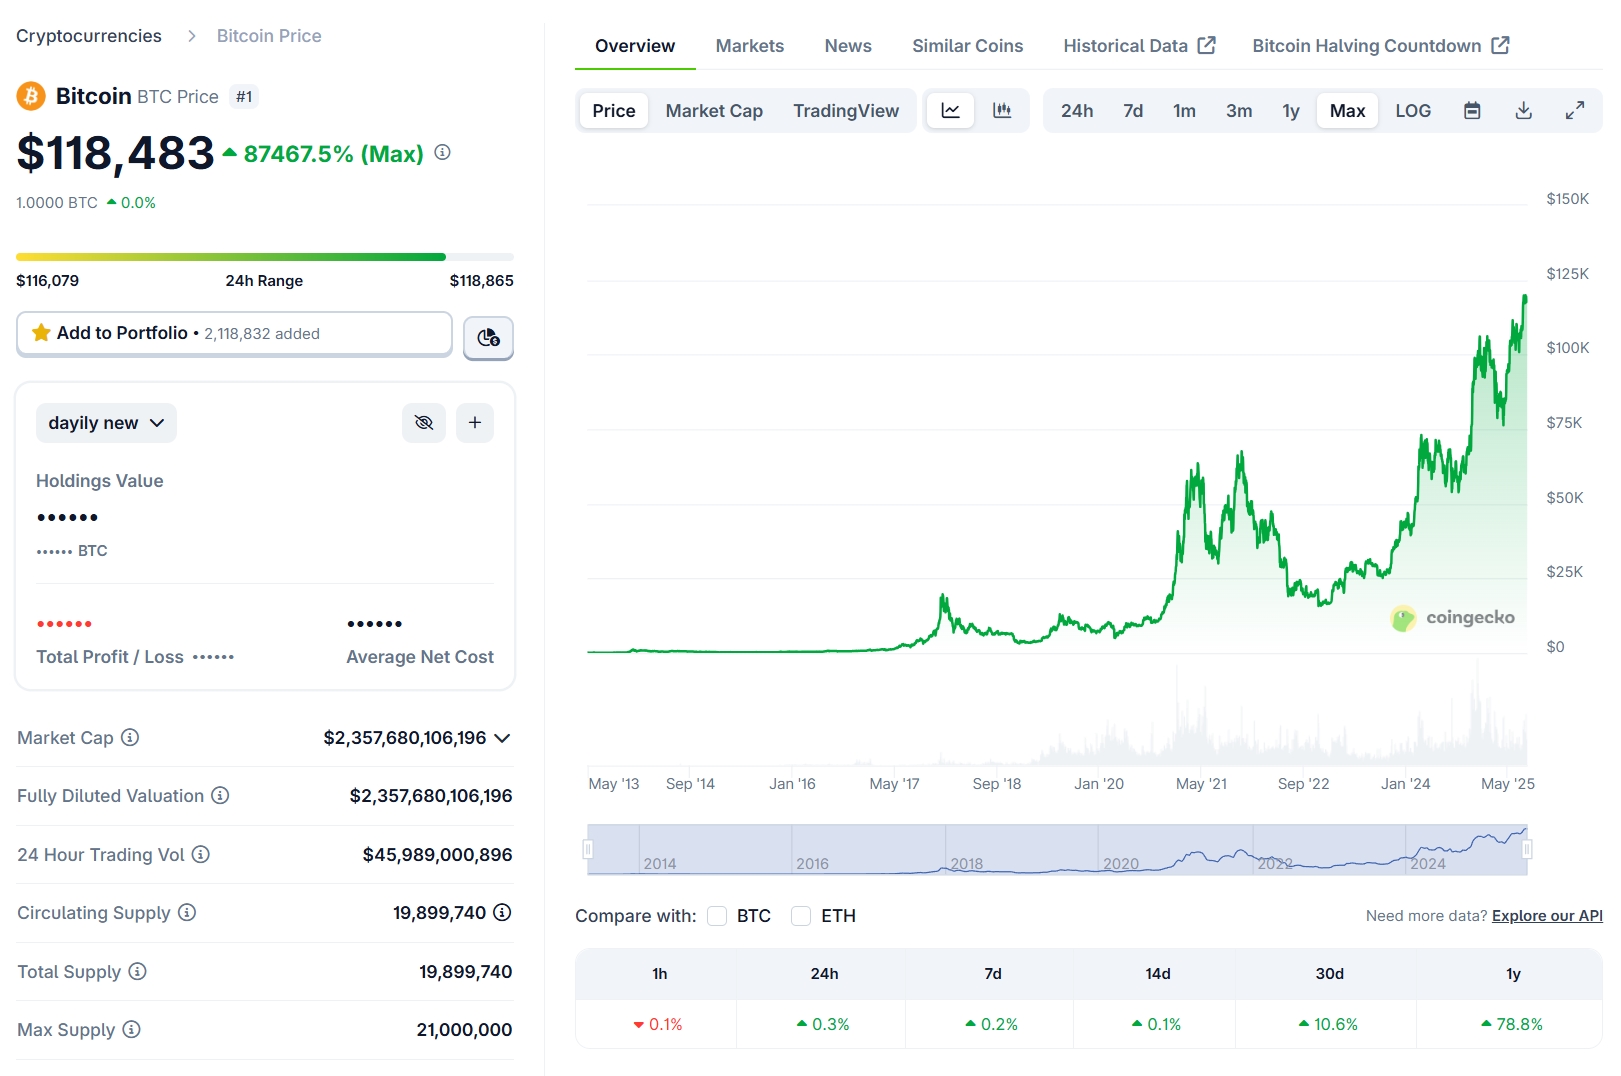This screenshot has width=1621, height=1076.
Task: Check the BTC compare checkbox
Action: tap(717, 916)
